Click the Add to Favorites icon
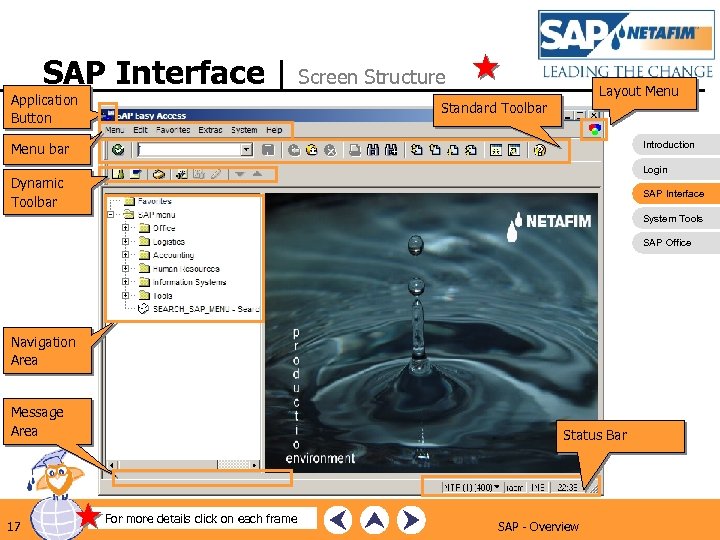720x540 pixels. click(182, 174)
